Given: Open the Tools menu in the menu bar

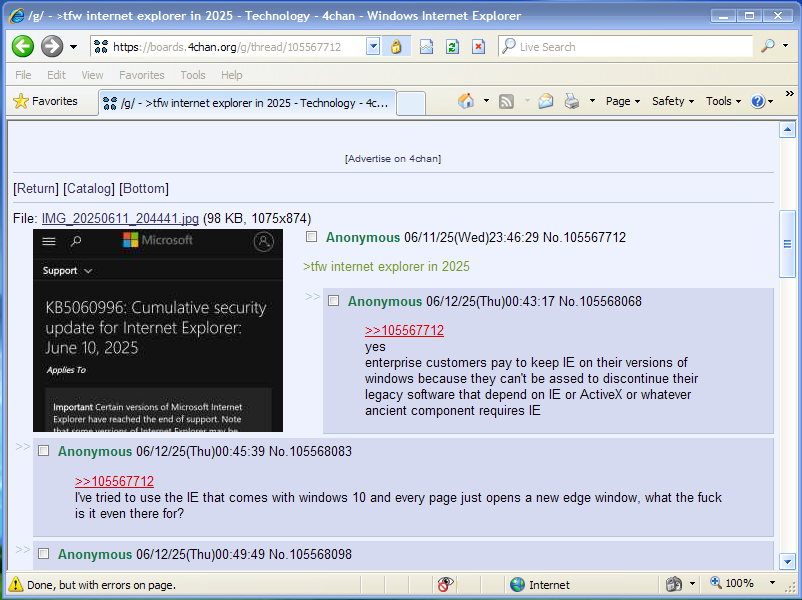Looking at the screenshot, I should [193, 75].
